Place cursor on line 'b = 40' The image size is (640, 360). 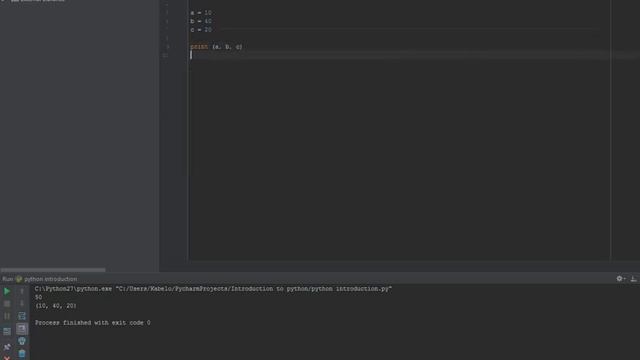tap(201, 21)
